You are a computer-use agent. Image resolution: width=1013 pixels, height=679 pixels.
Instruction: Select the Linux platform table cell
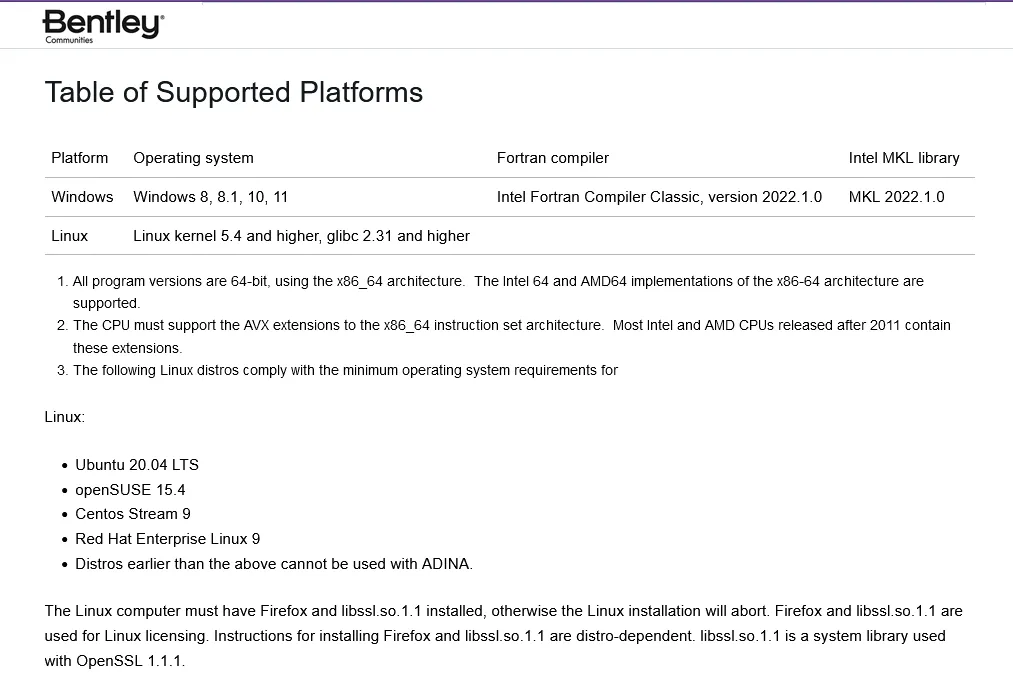[x=70, y=236]
